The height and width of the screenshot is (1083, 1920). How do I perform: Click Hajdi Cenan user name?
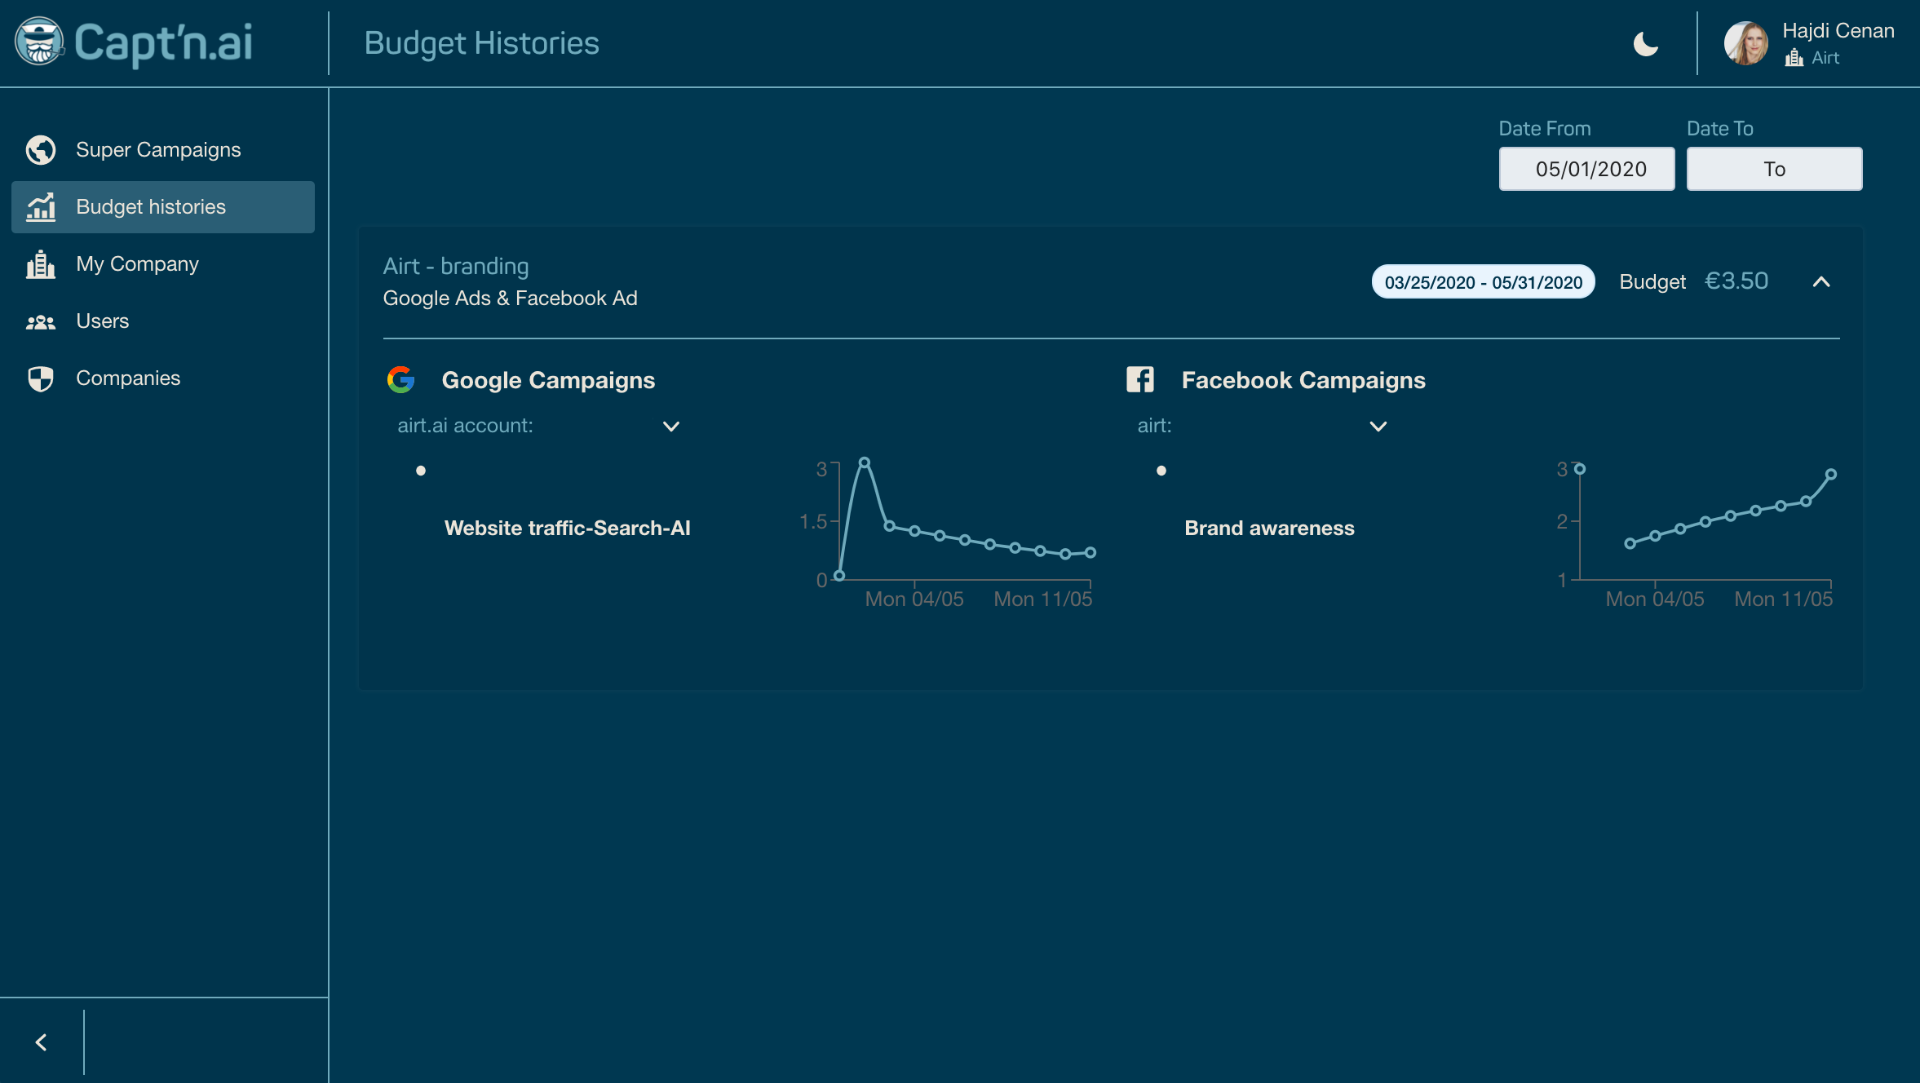(1838, 31)
